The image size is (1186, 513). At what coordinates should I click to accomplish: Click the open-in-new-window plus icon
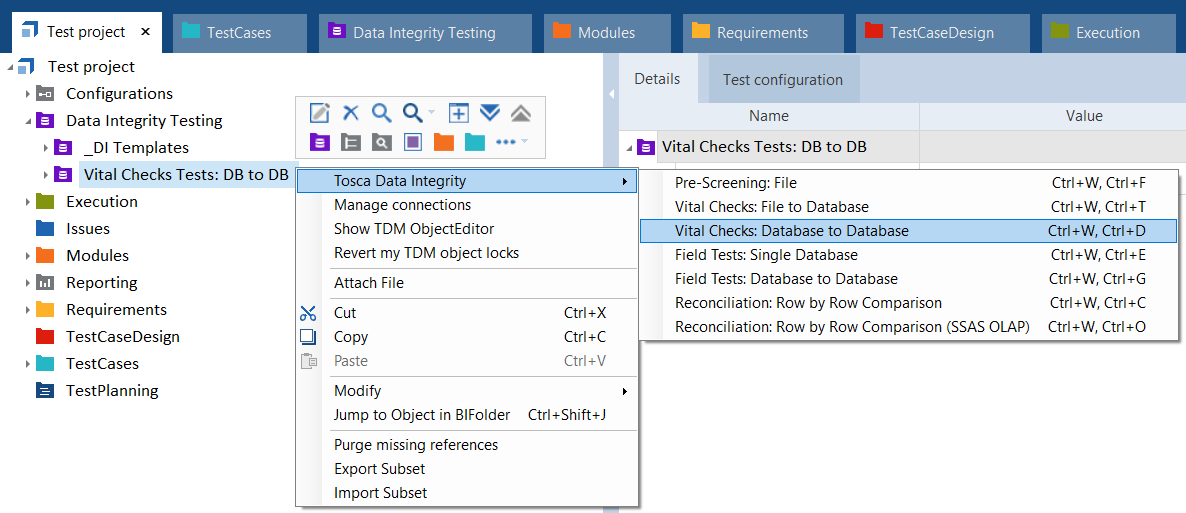459,113
